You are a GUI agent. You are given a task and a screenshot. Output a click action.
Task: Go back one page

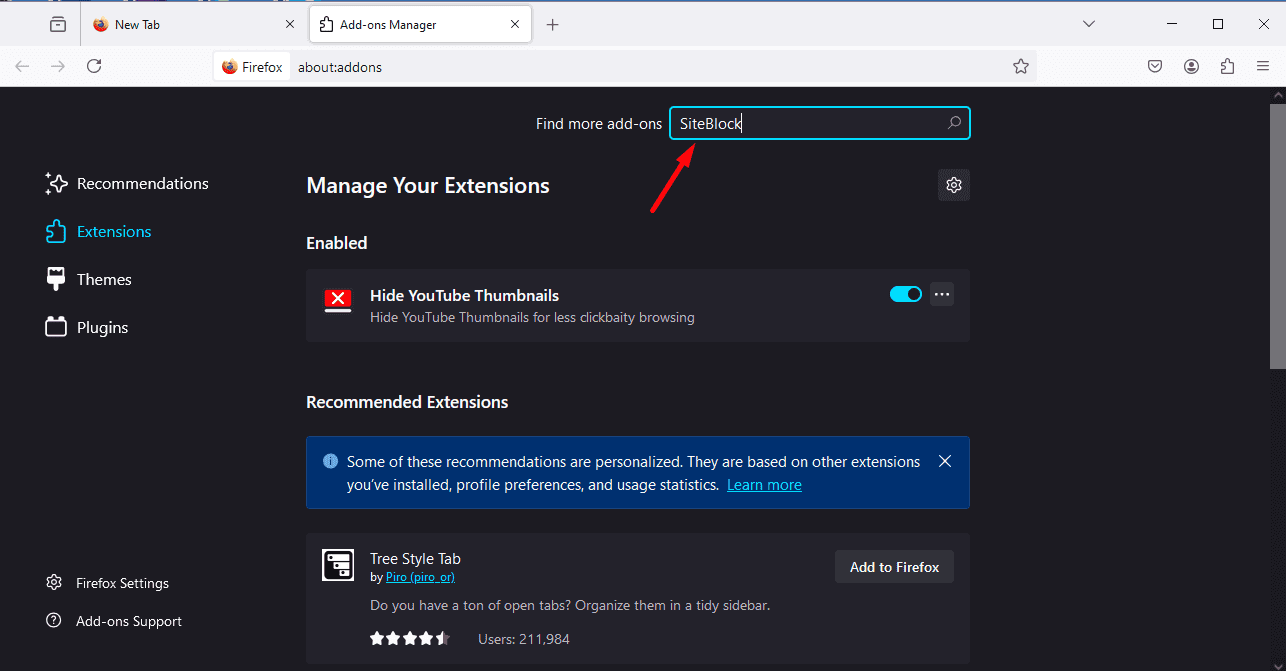[22, 66]
